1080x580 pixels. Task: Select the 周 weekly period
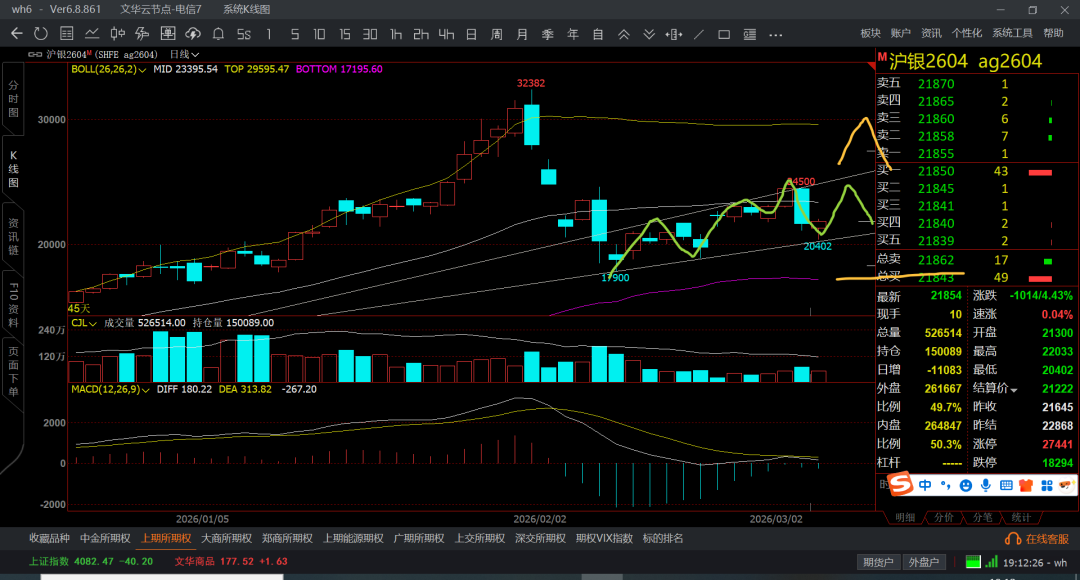click(x=497, y=33)
